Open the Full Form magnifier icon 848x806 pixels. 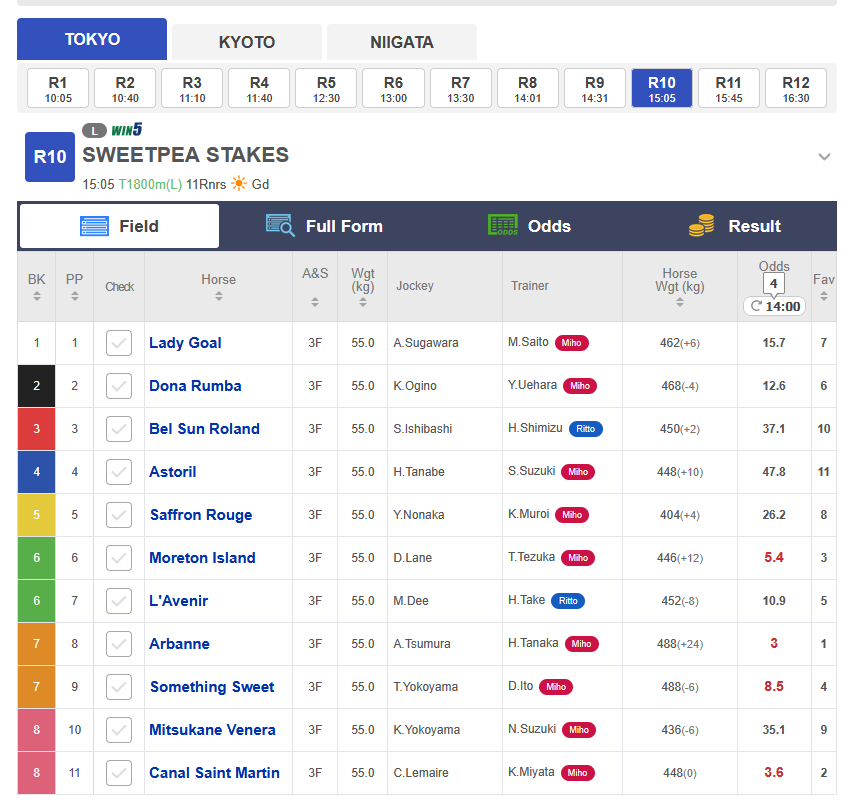pyautogui.click(x=280, y=226)
